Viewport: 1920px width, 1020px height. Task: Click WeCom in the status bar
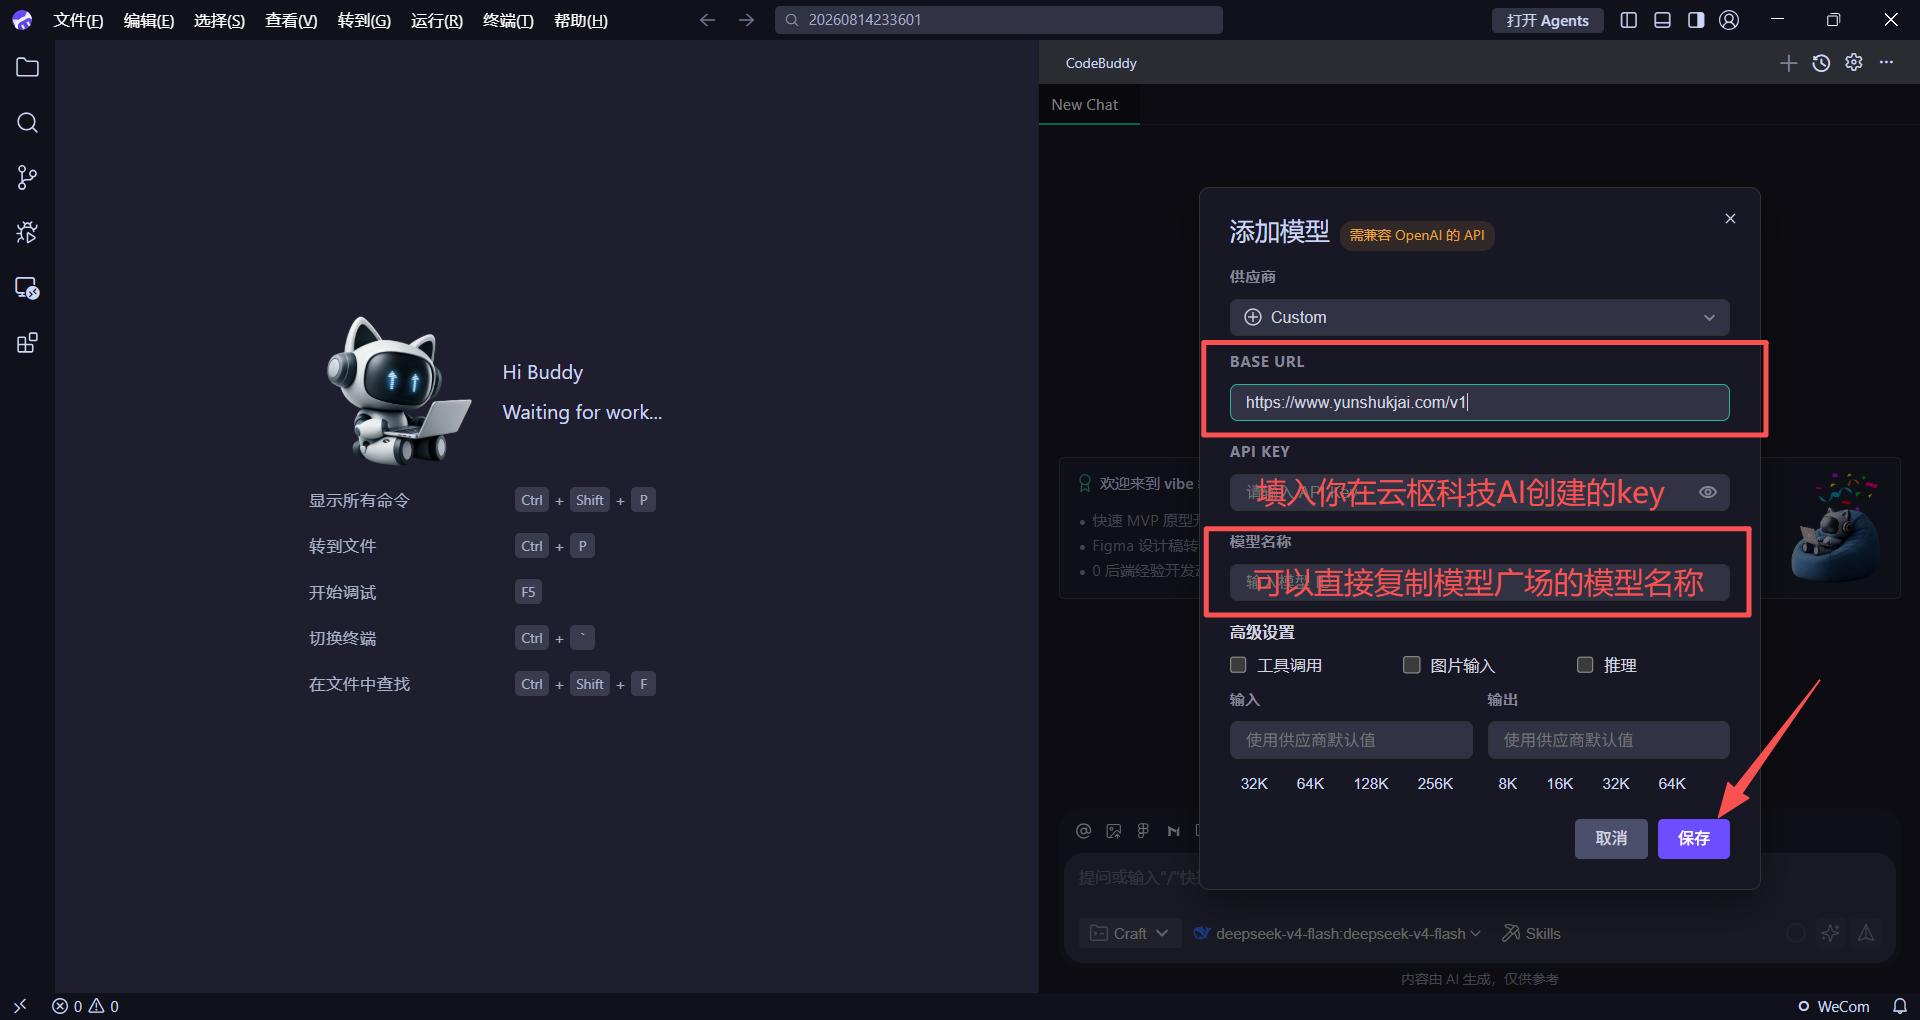(x=1834, y=1006)
